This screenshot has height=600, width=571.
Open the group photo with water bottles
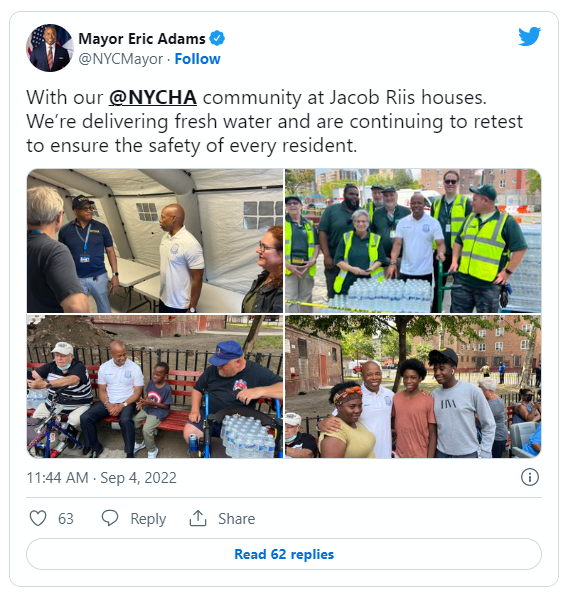coord(413,241)
